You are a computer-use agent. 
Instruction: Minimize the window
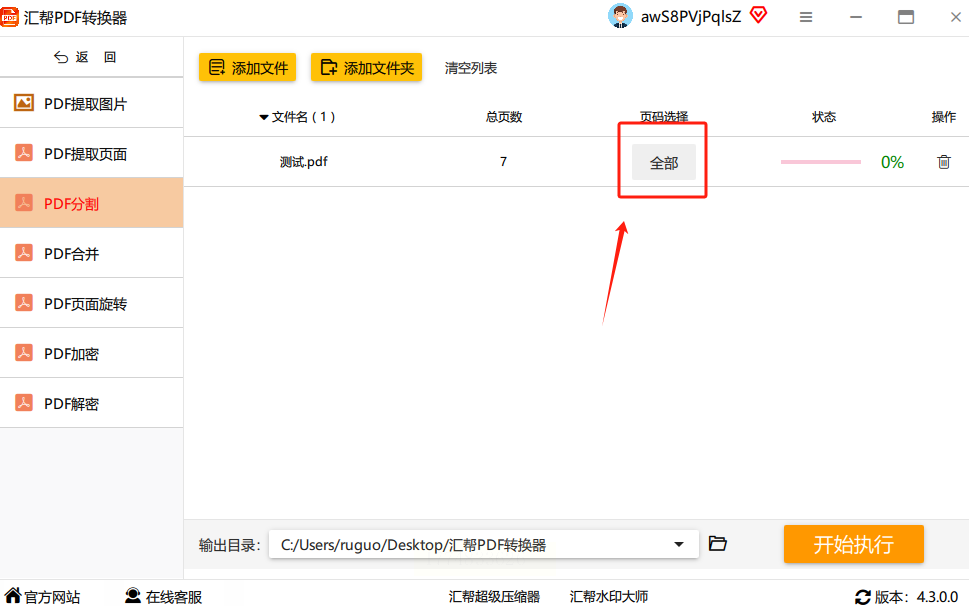point(856,17)
